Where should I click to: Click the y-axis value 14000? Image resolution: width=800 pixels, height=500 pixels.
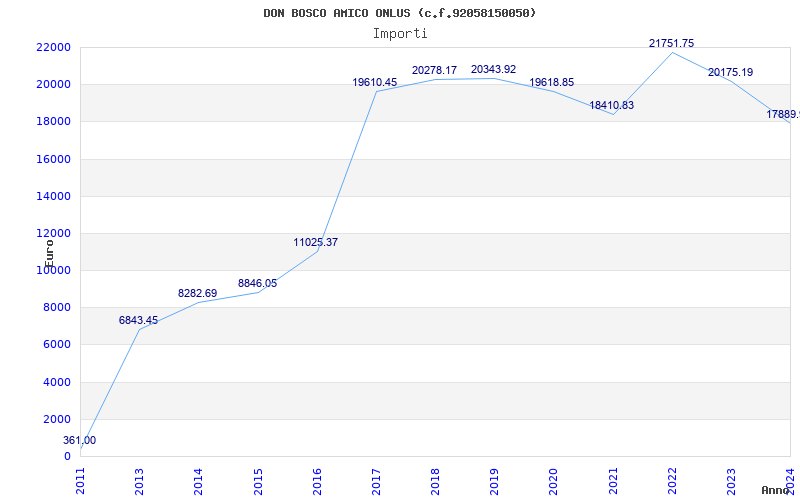tap(53, 196)
